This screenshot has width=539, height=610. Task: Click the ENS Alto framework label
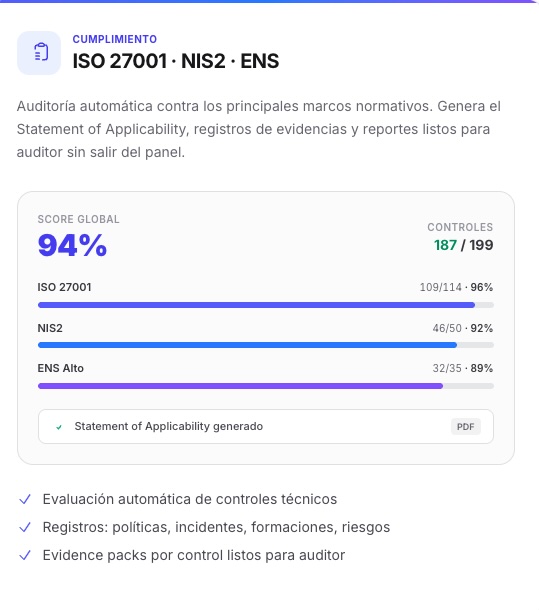tap(60, 368)
